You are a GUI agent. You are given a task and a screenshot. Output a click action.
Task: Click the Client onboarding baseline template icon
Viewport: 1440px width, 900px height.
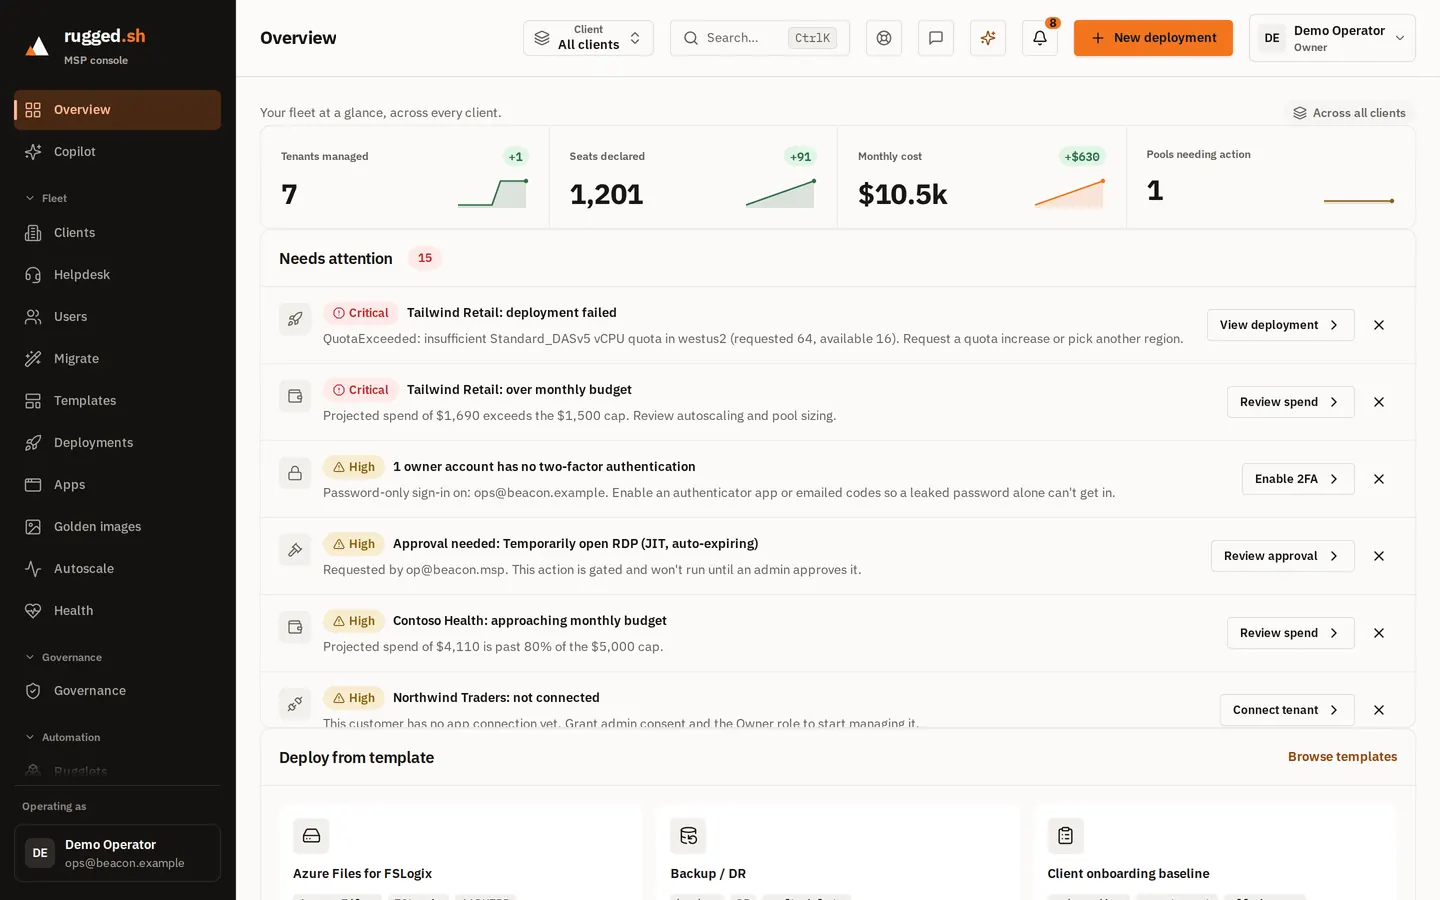pyautogui.click(x=1066, y=836)
